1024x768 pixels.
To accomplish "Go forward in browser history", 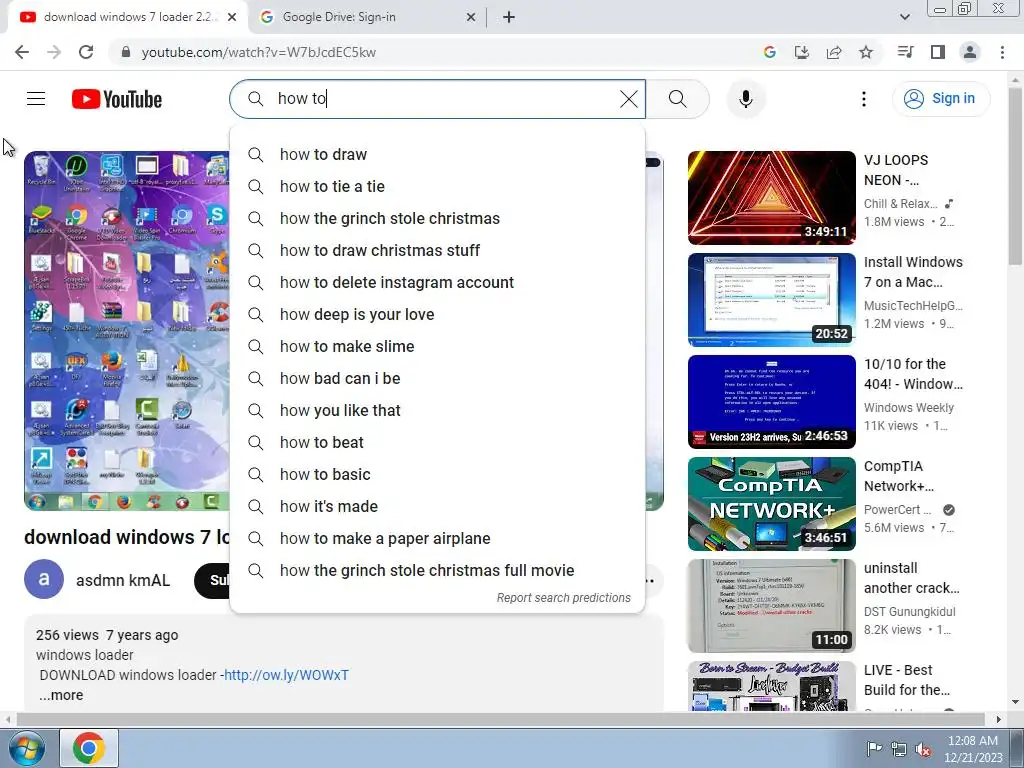I will tap(54, 52).
